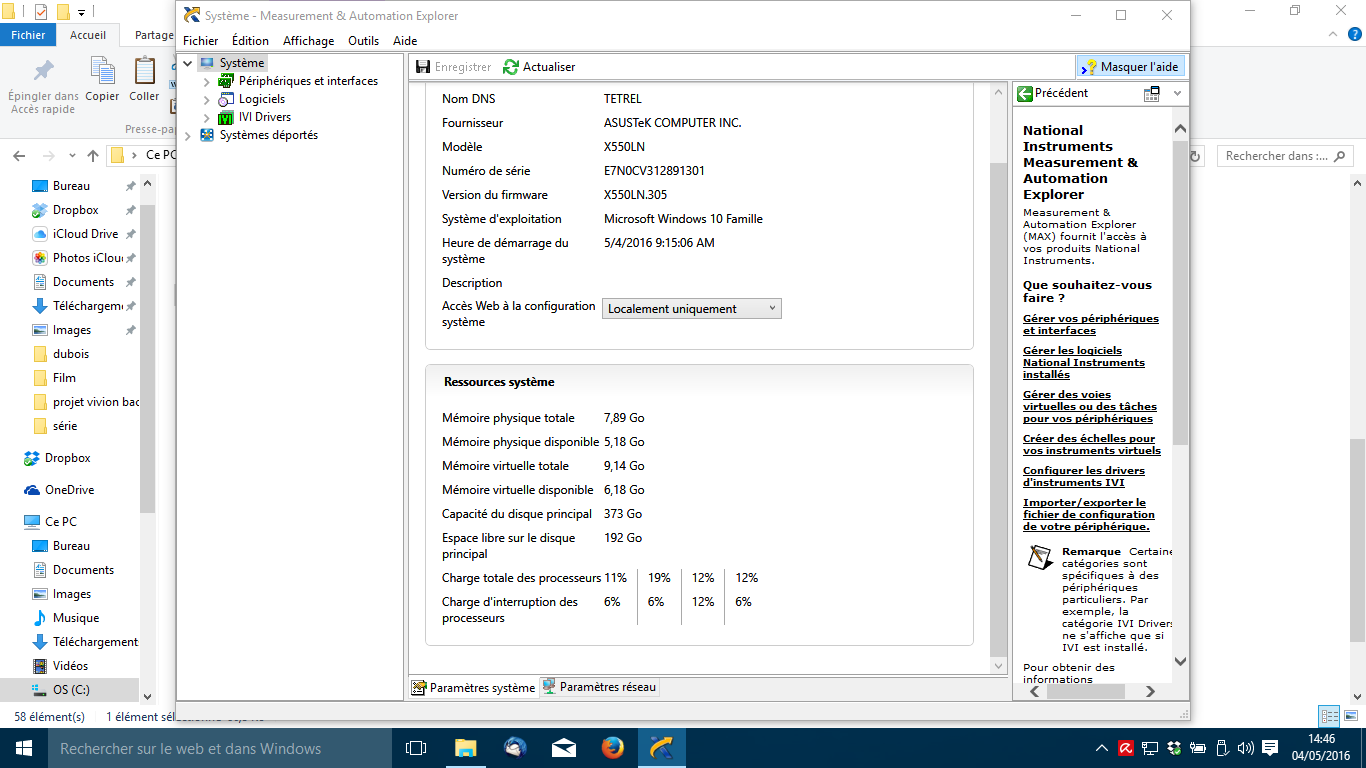Open the Fichier menu in MAX

pos(200,41)
